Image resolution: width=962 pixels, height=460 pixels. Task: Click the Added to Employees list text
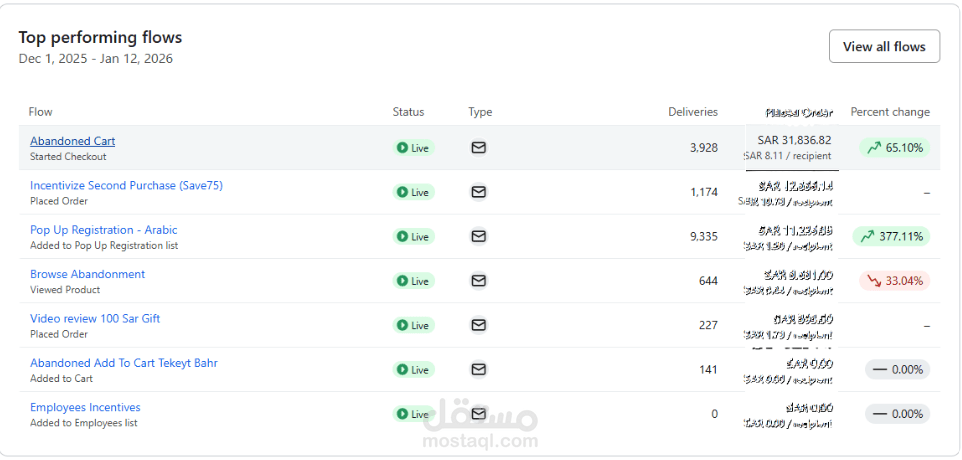[83, 423]
